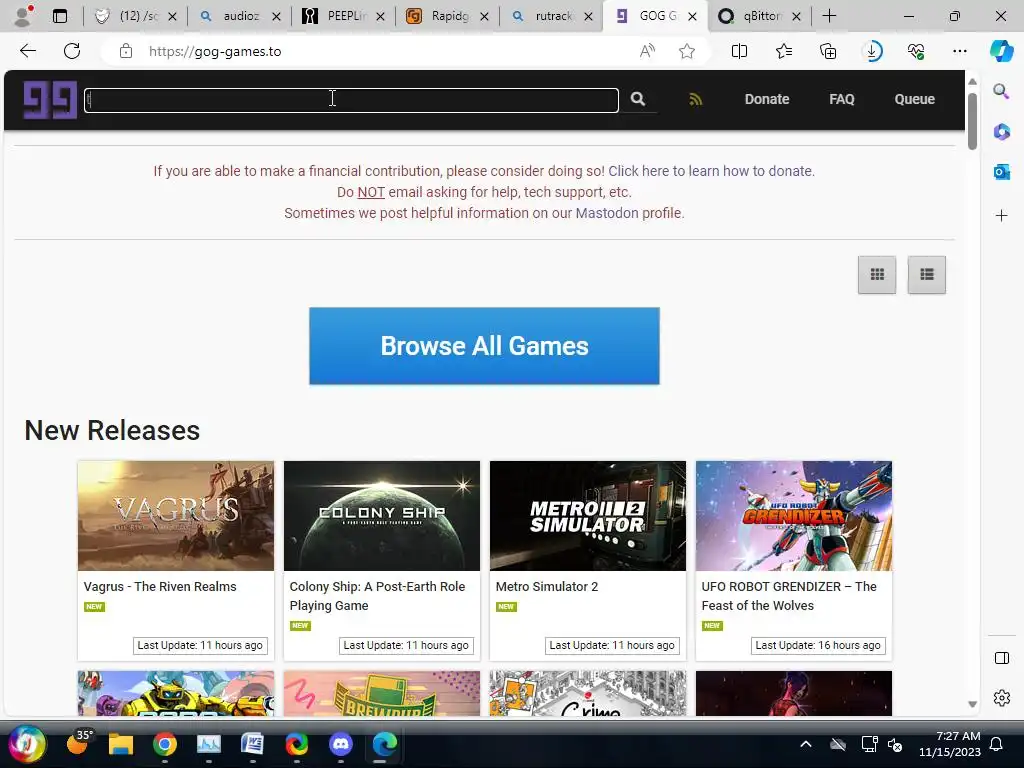Add this page to favorites star
This screenshot has width=1024, height=768.
(x=686, y=51)
